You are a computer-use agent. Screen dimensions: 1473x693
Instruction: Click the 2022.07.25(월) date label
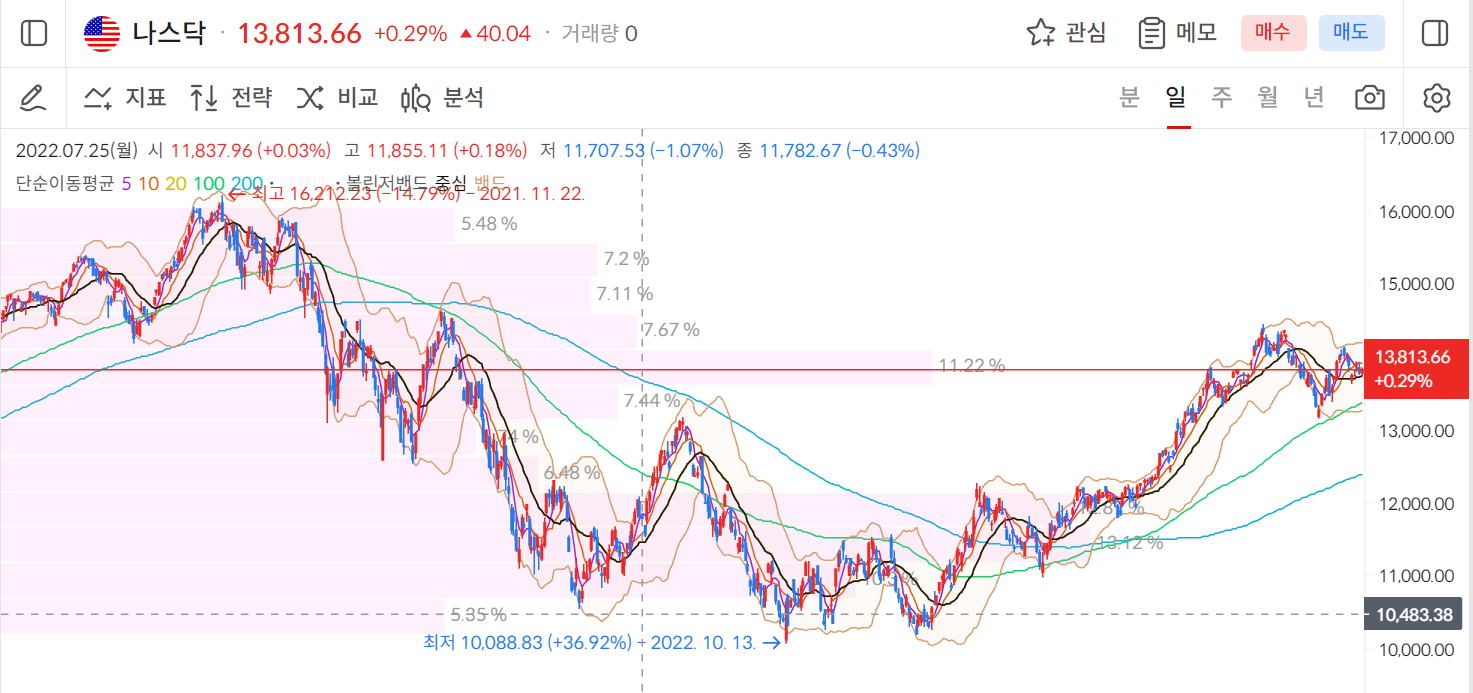point(77,151)
